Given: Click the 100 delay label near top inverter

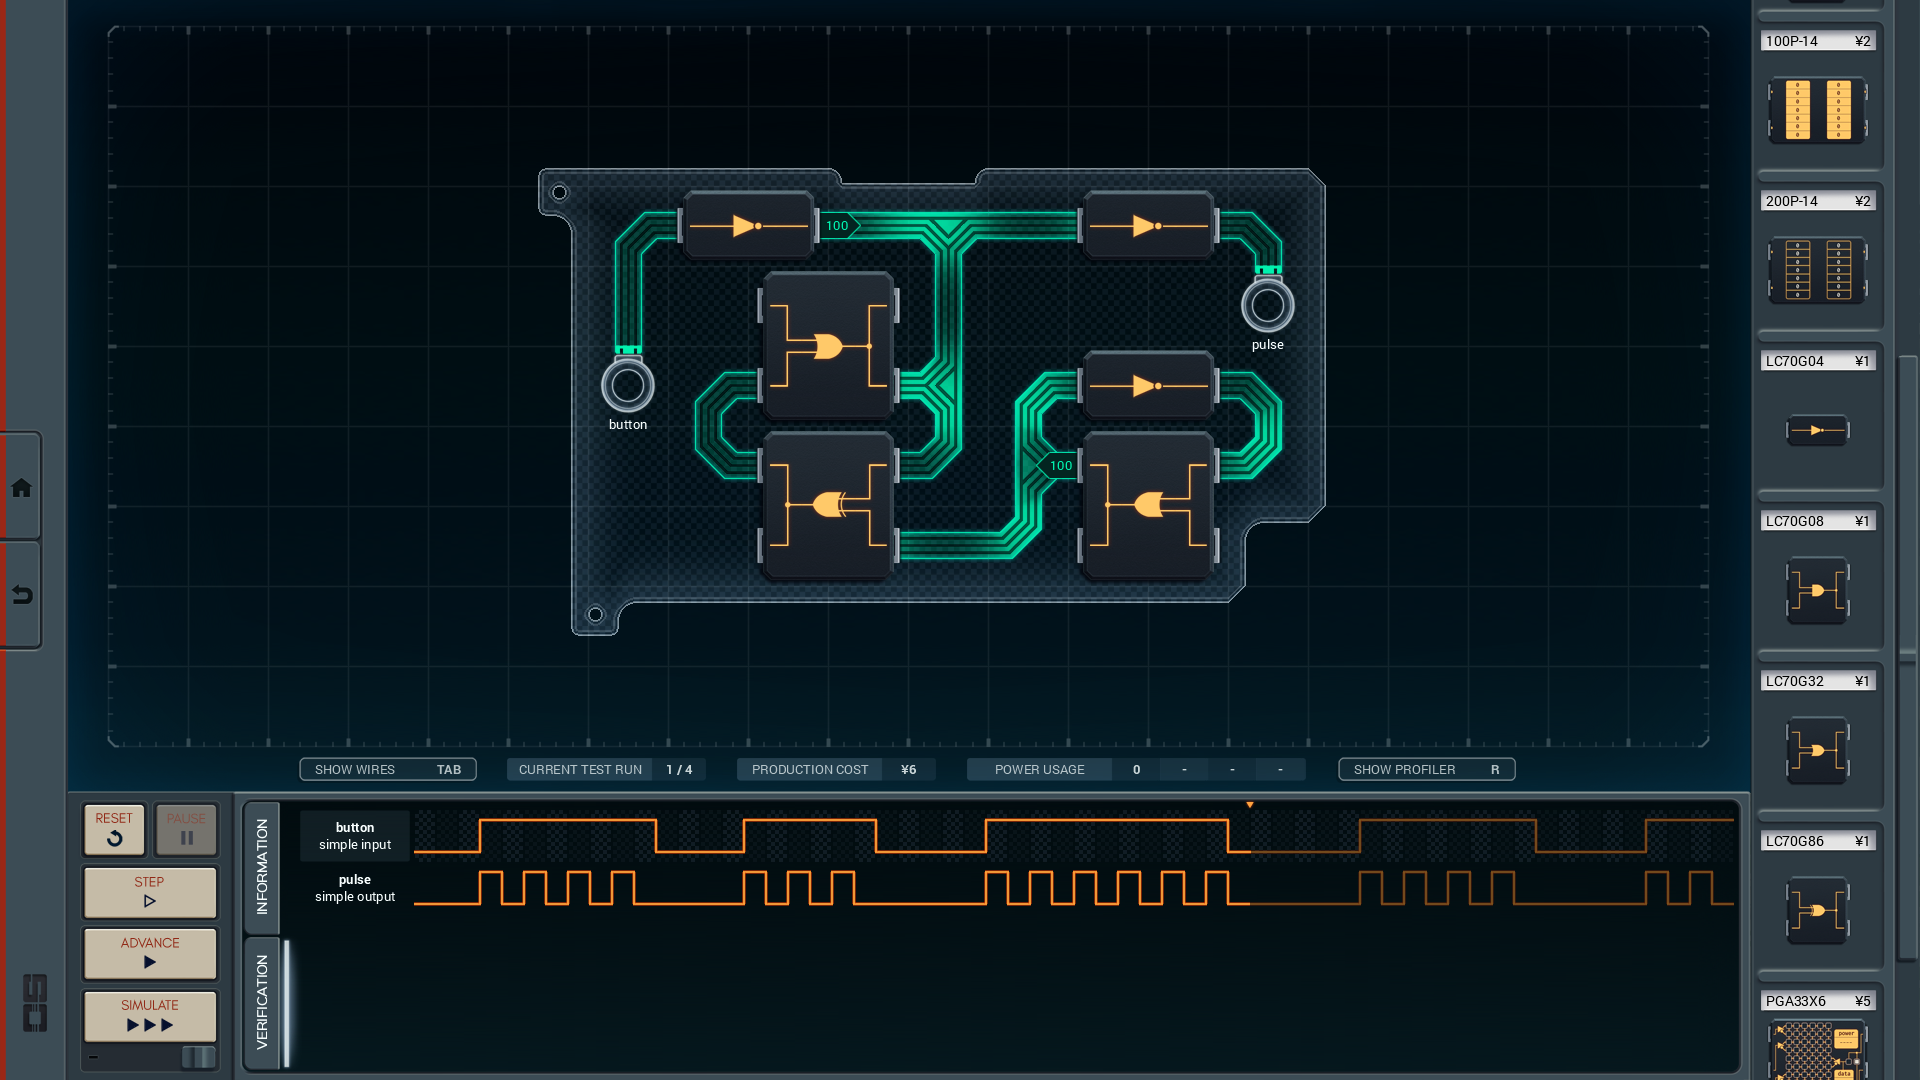Looking at the screenshot, I should point(839,226).
